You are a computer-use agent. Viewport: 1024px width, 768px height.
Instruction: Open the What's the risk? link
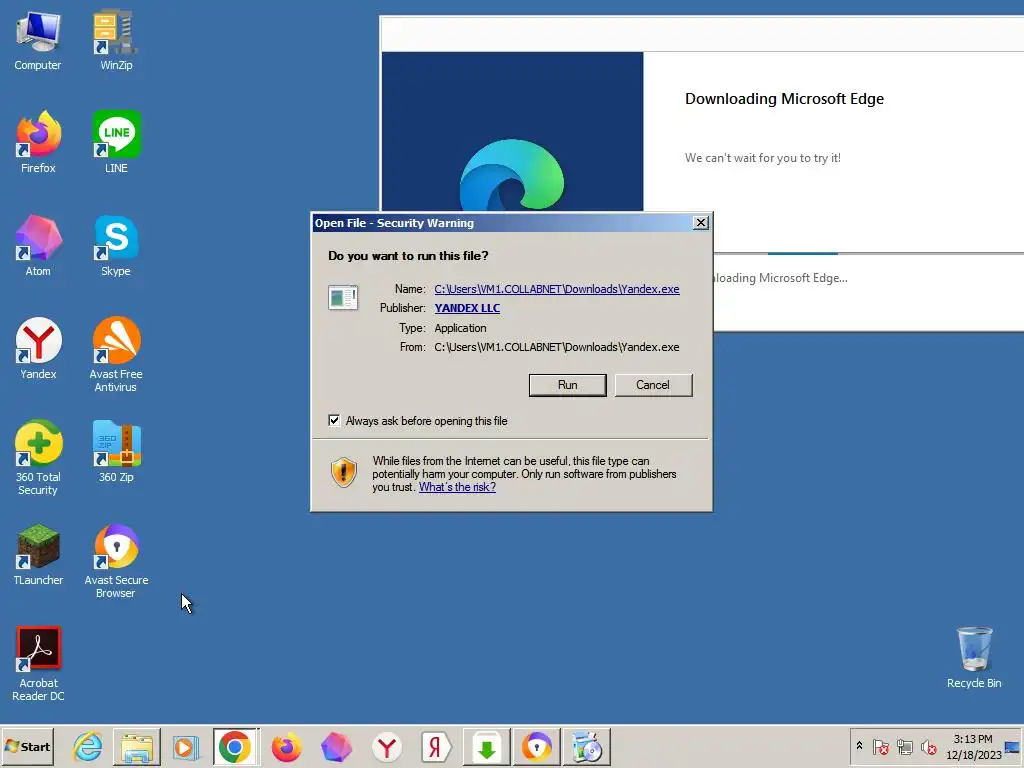coord(457,487)
